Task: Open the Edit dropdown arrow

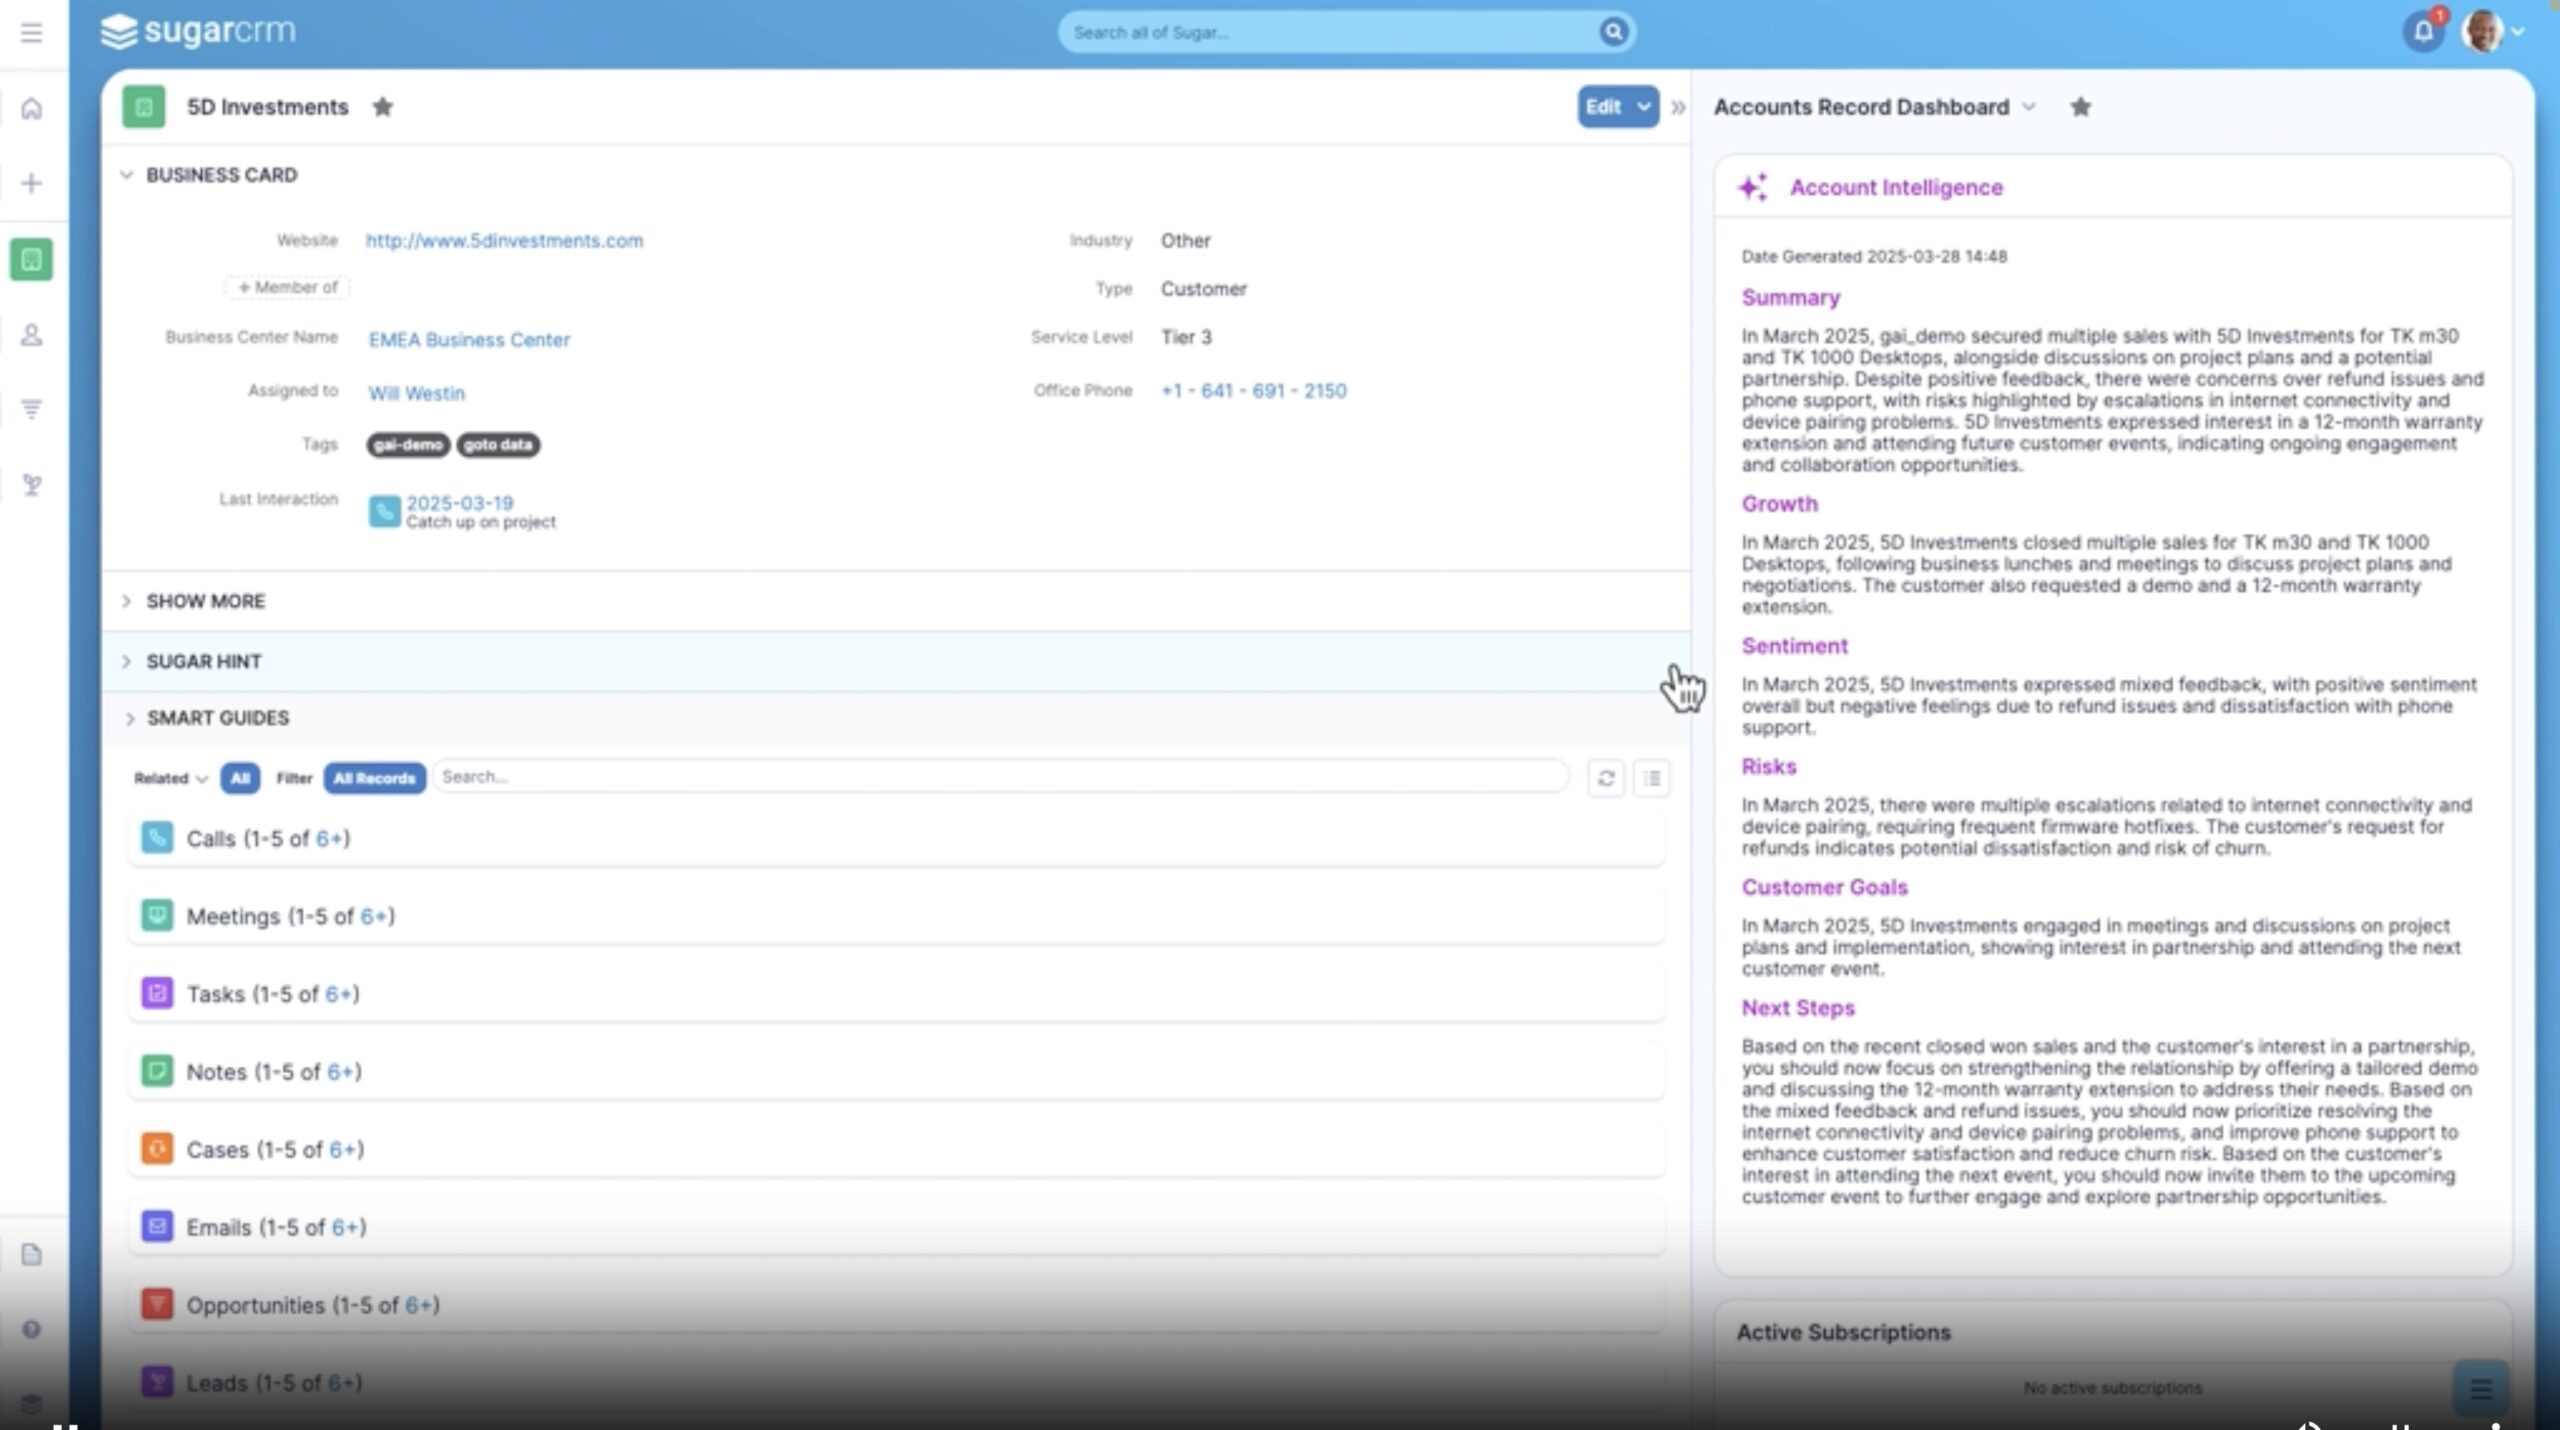Action: pos(1643,107)
